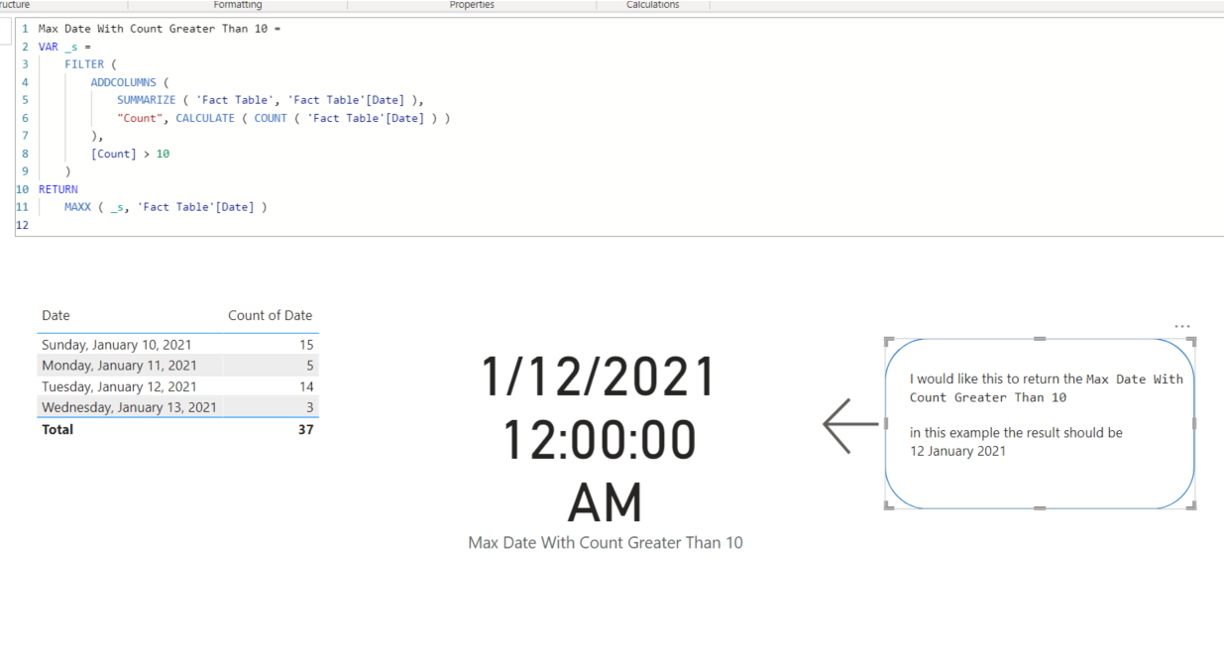Click the CALCULATE COUNT line in formula
Screen dimensions: 1224x659
click(x=283, y=118)
